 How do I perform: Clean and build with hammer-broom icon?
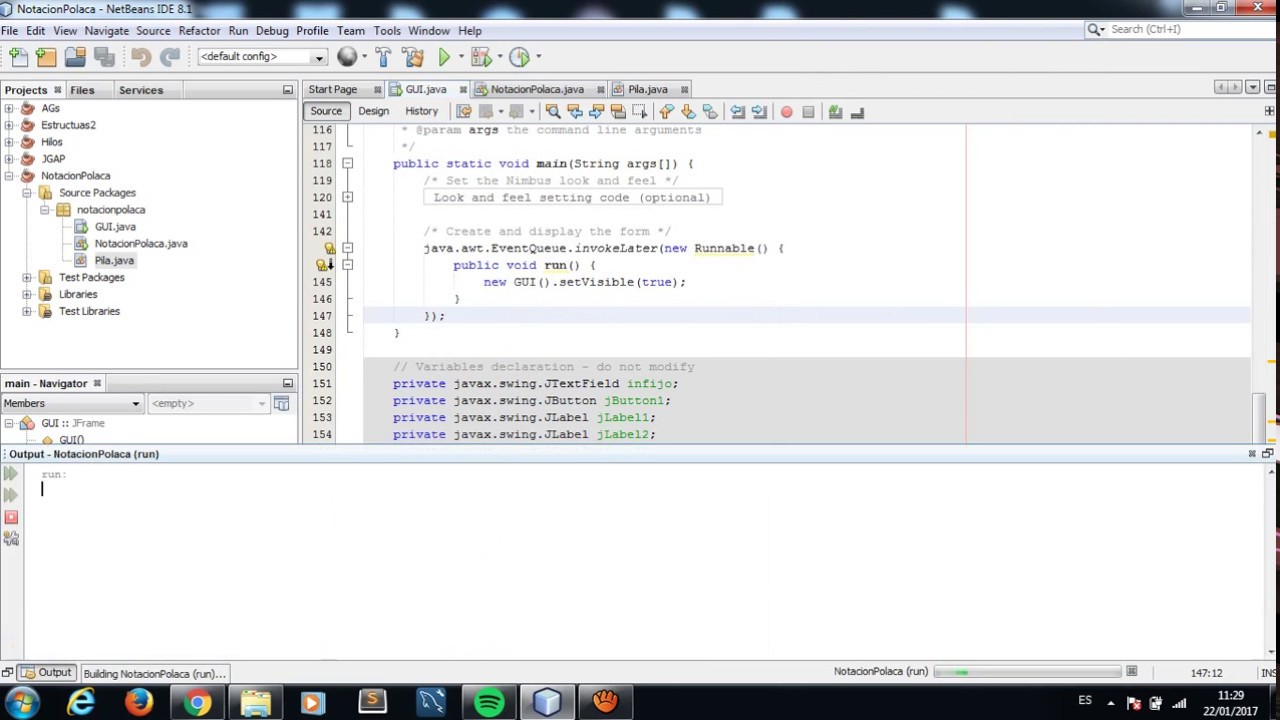coord(412,57)
